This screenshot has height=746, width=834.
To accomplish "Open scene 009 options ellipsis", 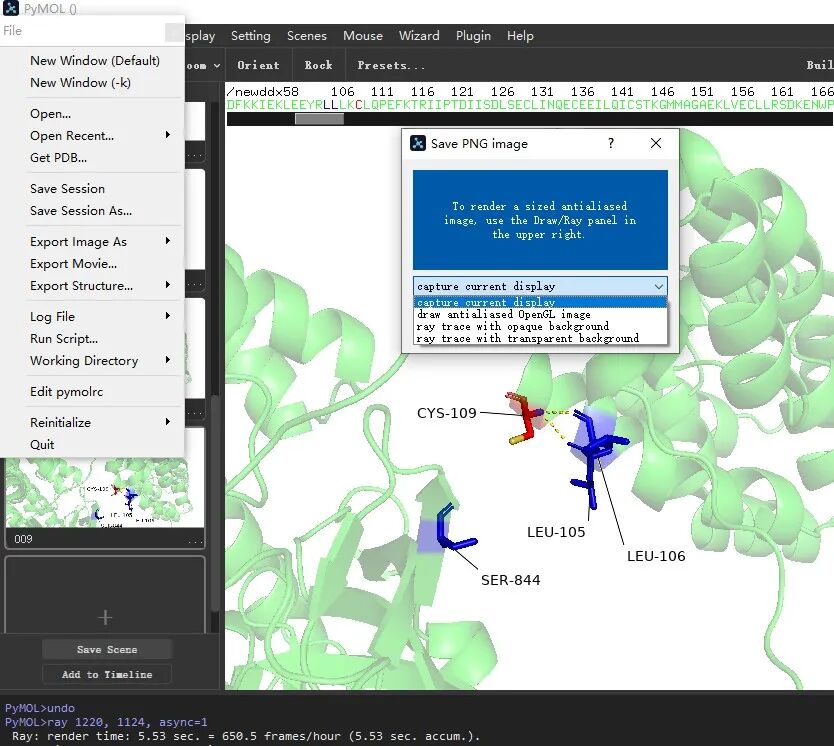I will (x=195, y=540).
